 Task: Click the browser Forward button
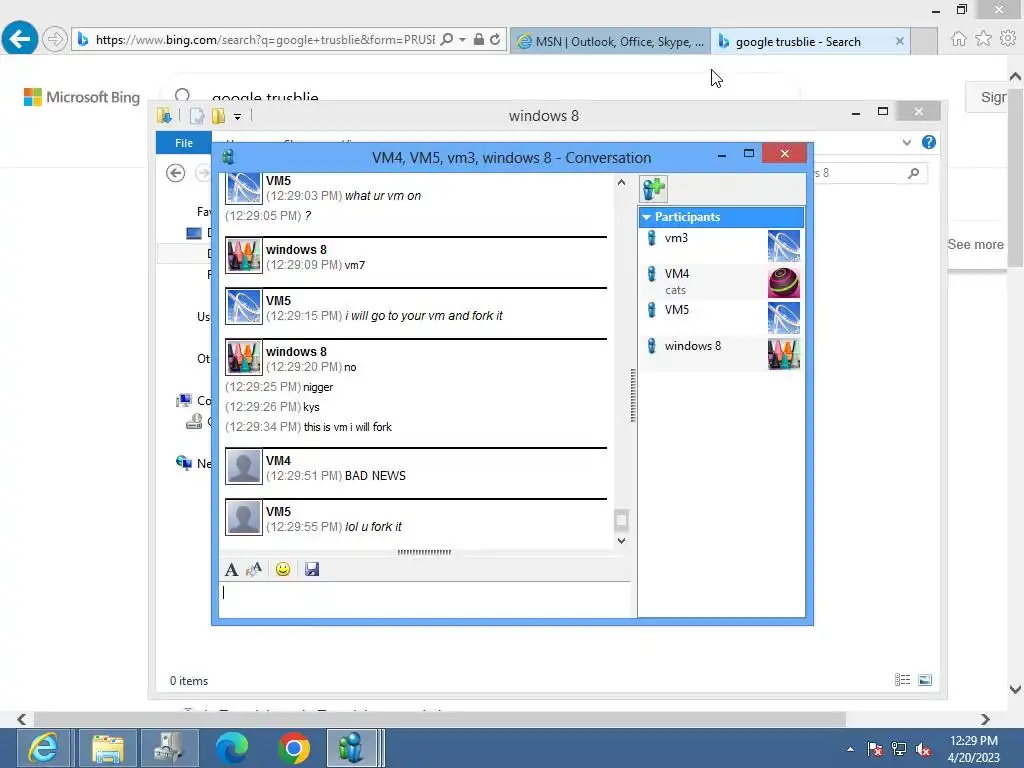tap(55, 39)
